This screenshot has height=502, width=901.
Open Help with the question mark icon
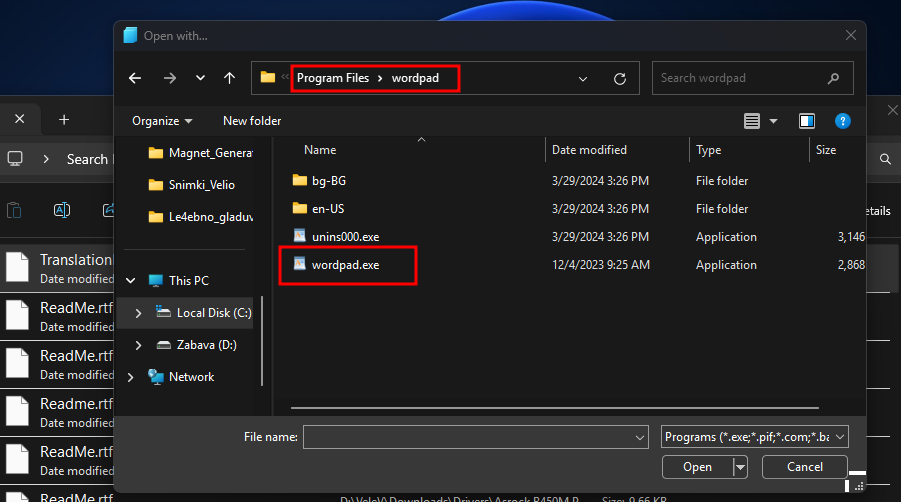(842, 121)
